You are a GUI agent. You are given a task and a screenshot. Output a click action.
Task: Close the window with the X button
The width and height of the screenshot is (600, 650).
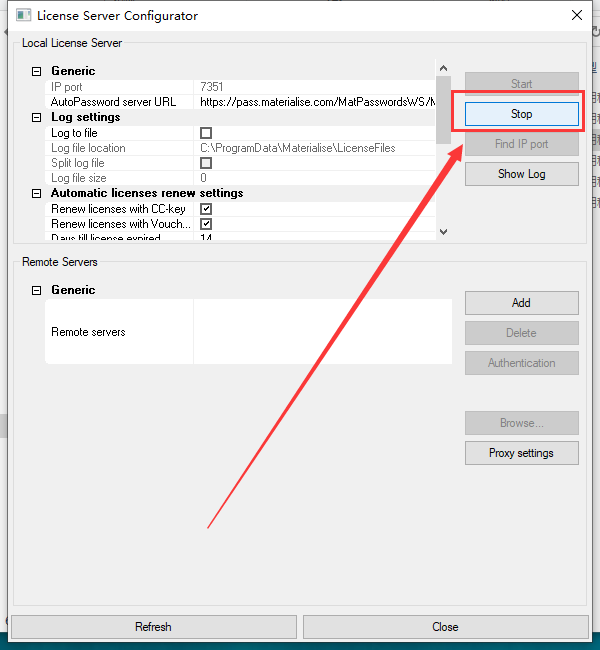576,15
